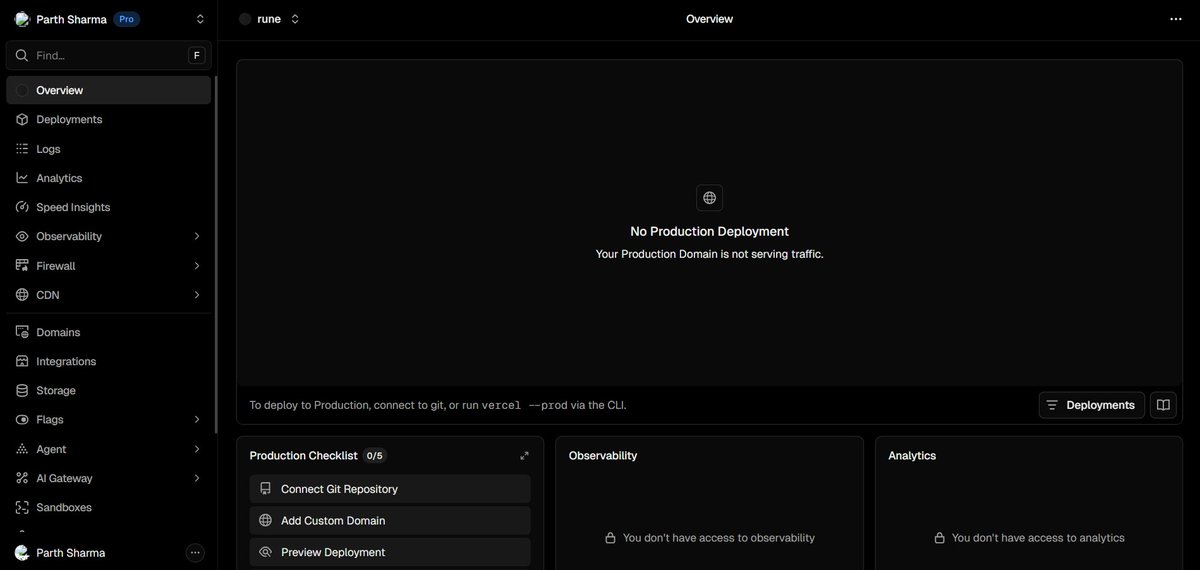Image resolution: width=1200 pixels, height=570 pixels.
Task: Click the Speed Insights gauge icon
Action: (x=22, y=207)
